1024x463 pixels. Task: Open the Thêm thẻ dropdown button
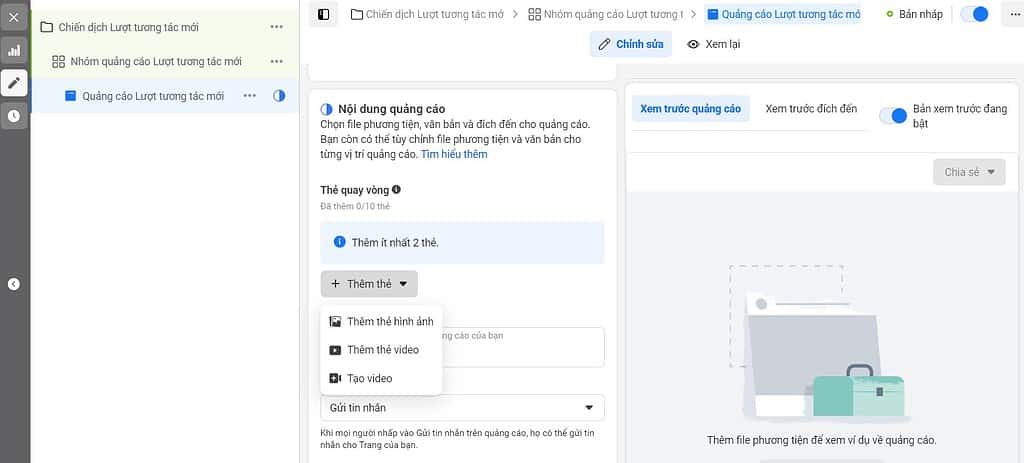pos(369,284)
